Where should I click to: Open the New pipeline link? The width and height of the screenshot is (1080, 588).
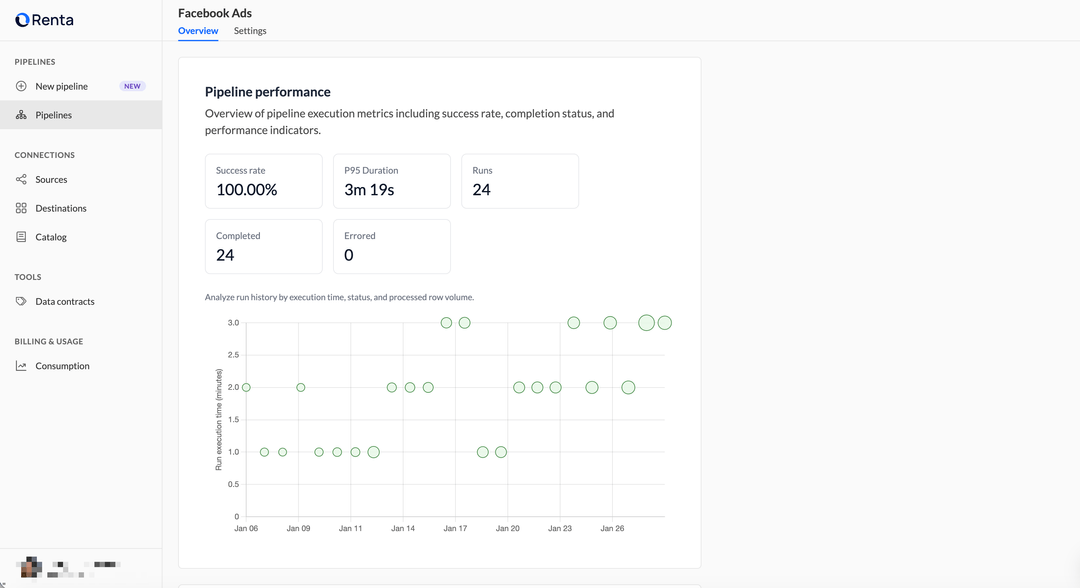coord(61,86)
